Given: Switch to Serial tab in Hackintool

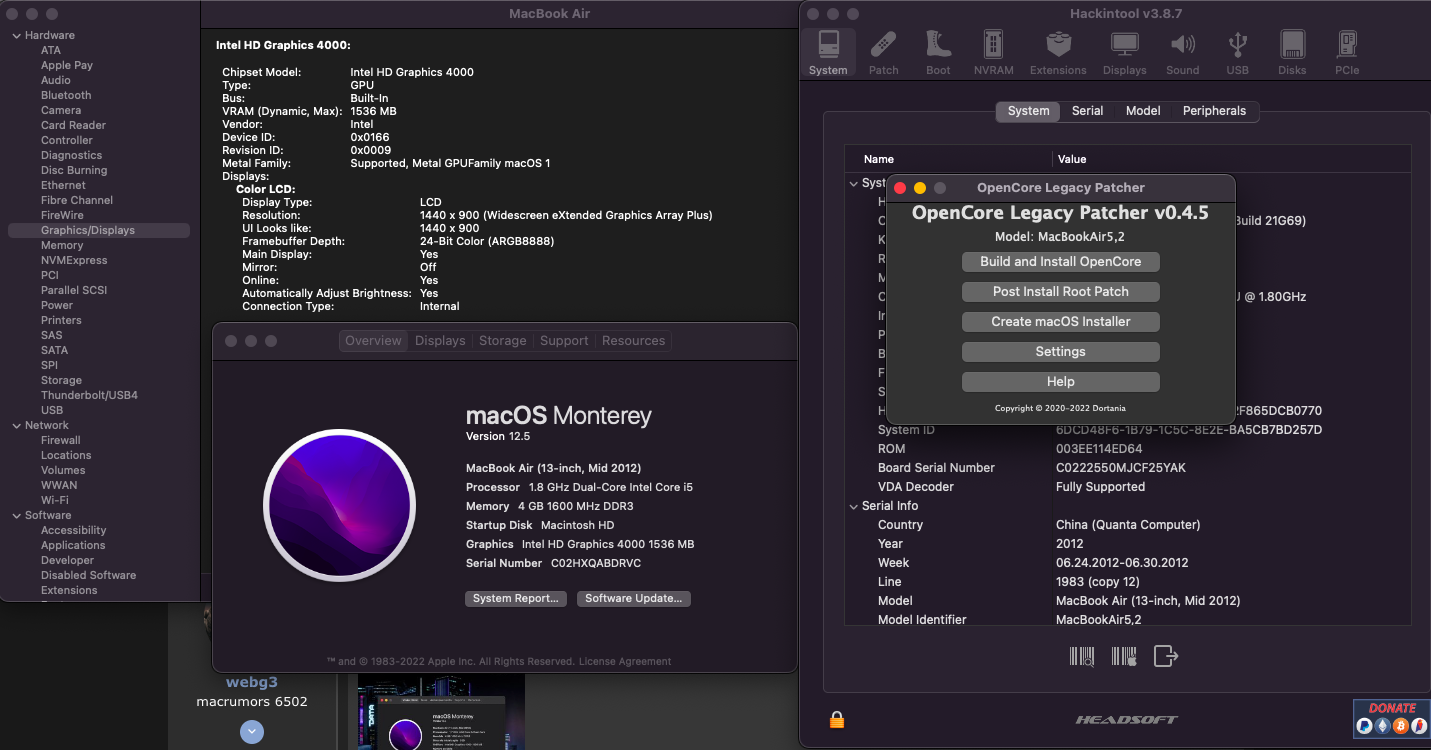Looking at the screenshot, I should coord(1087,111).
